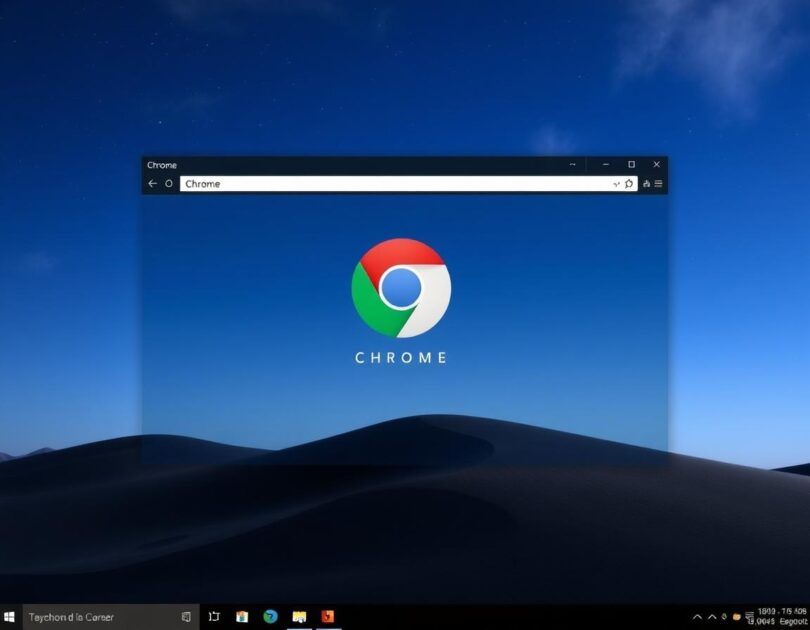Expand the second tray chevron
This screenshot has height=630, width=810.
(x=712, y=617)
